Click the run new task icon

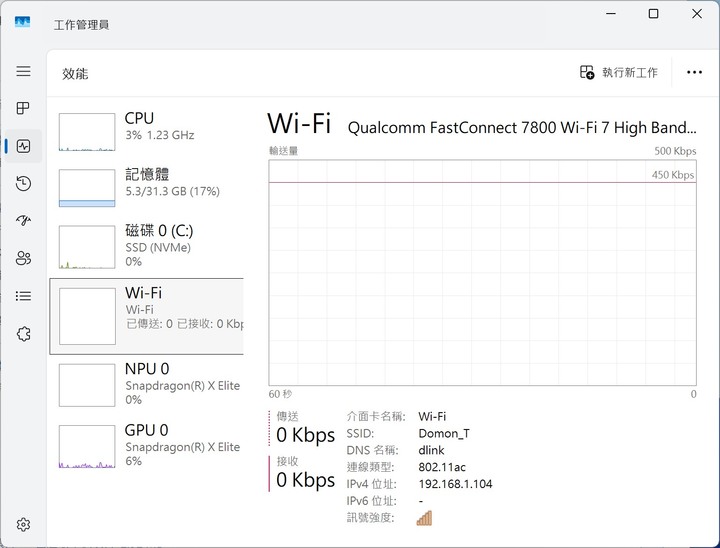[587, 72]
